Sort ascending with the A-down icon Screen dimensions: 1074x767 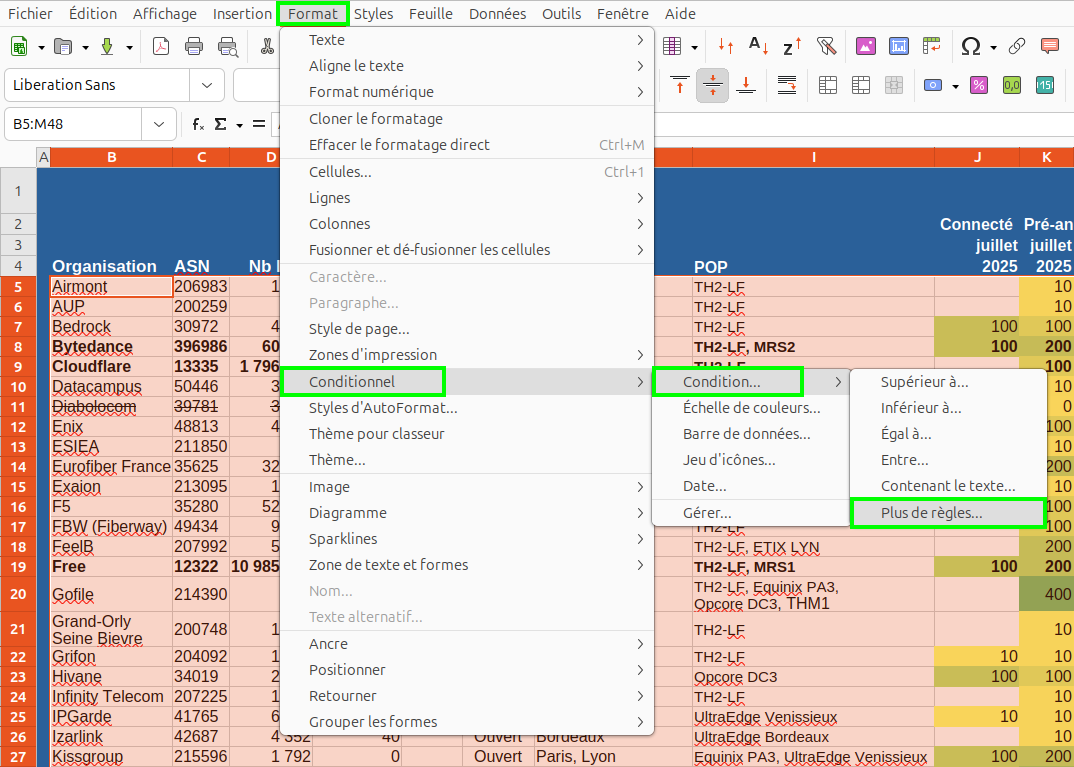point(759,47)
